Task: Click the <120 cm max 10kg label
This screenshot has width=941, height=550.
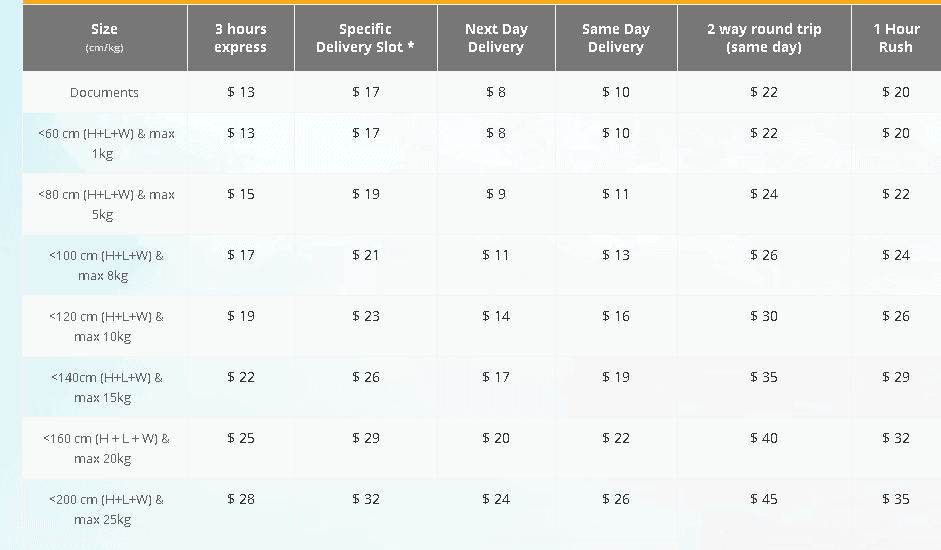Action: (106, 326)
